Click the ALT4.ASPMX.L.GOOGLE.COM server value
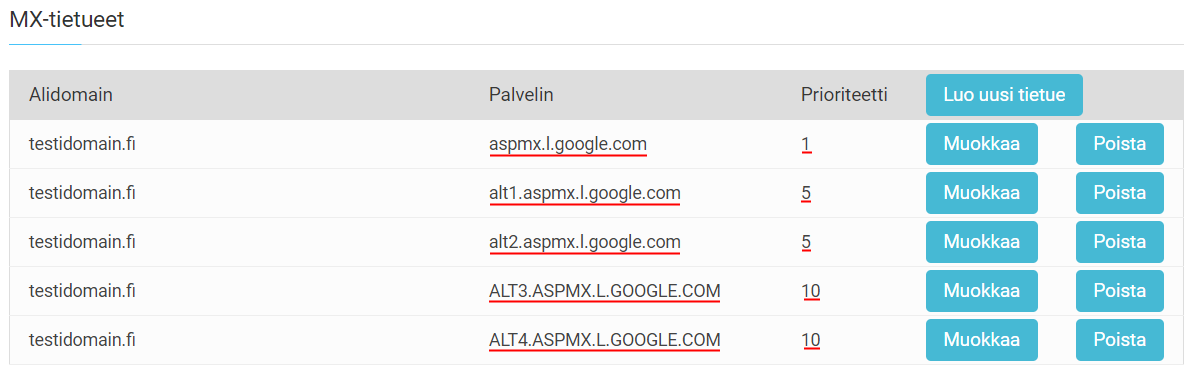This screenshot has width=1204, height=384. pos(605,340)
